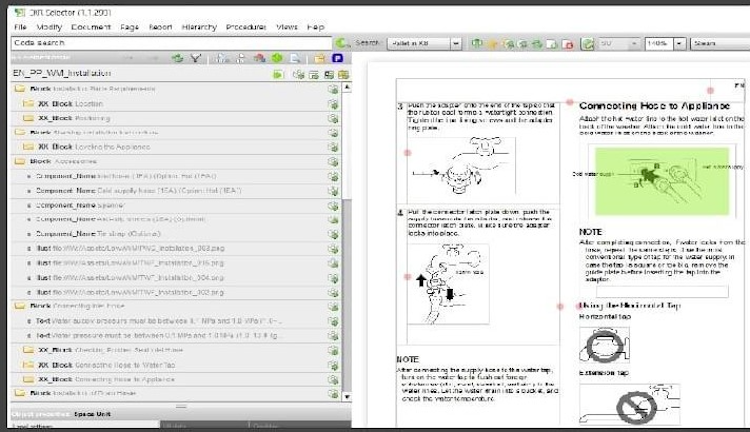750x432 pixels.
Task: Open the Hierarchy menu
Action: (199, 27)
